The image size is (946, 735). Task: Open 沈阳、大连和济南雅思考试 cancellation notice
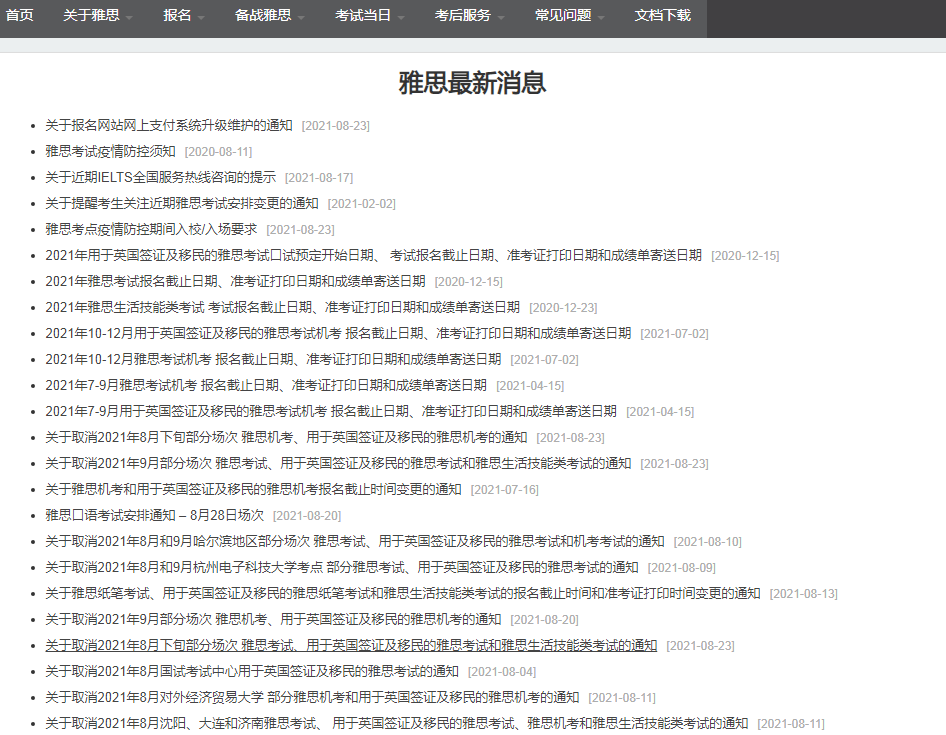(x=396, y=723)
